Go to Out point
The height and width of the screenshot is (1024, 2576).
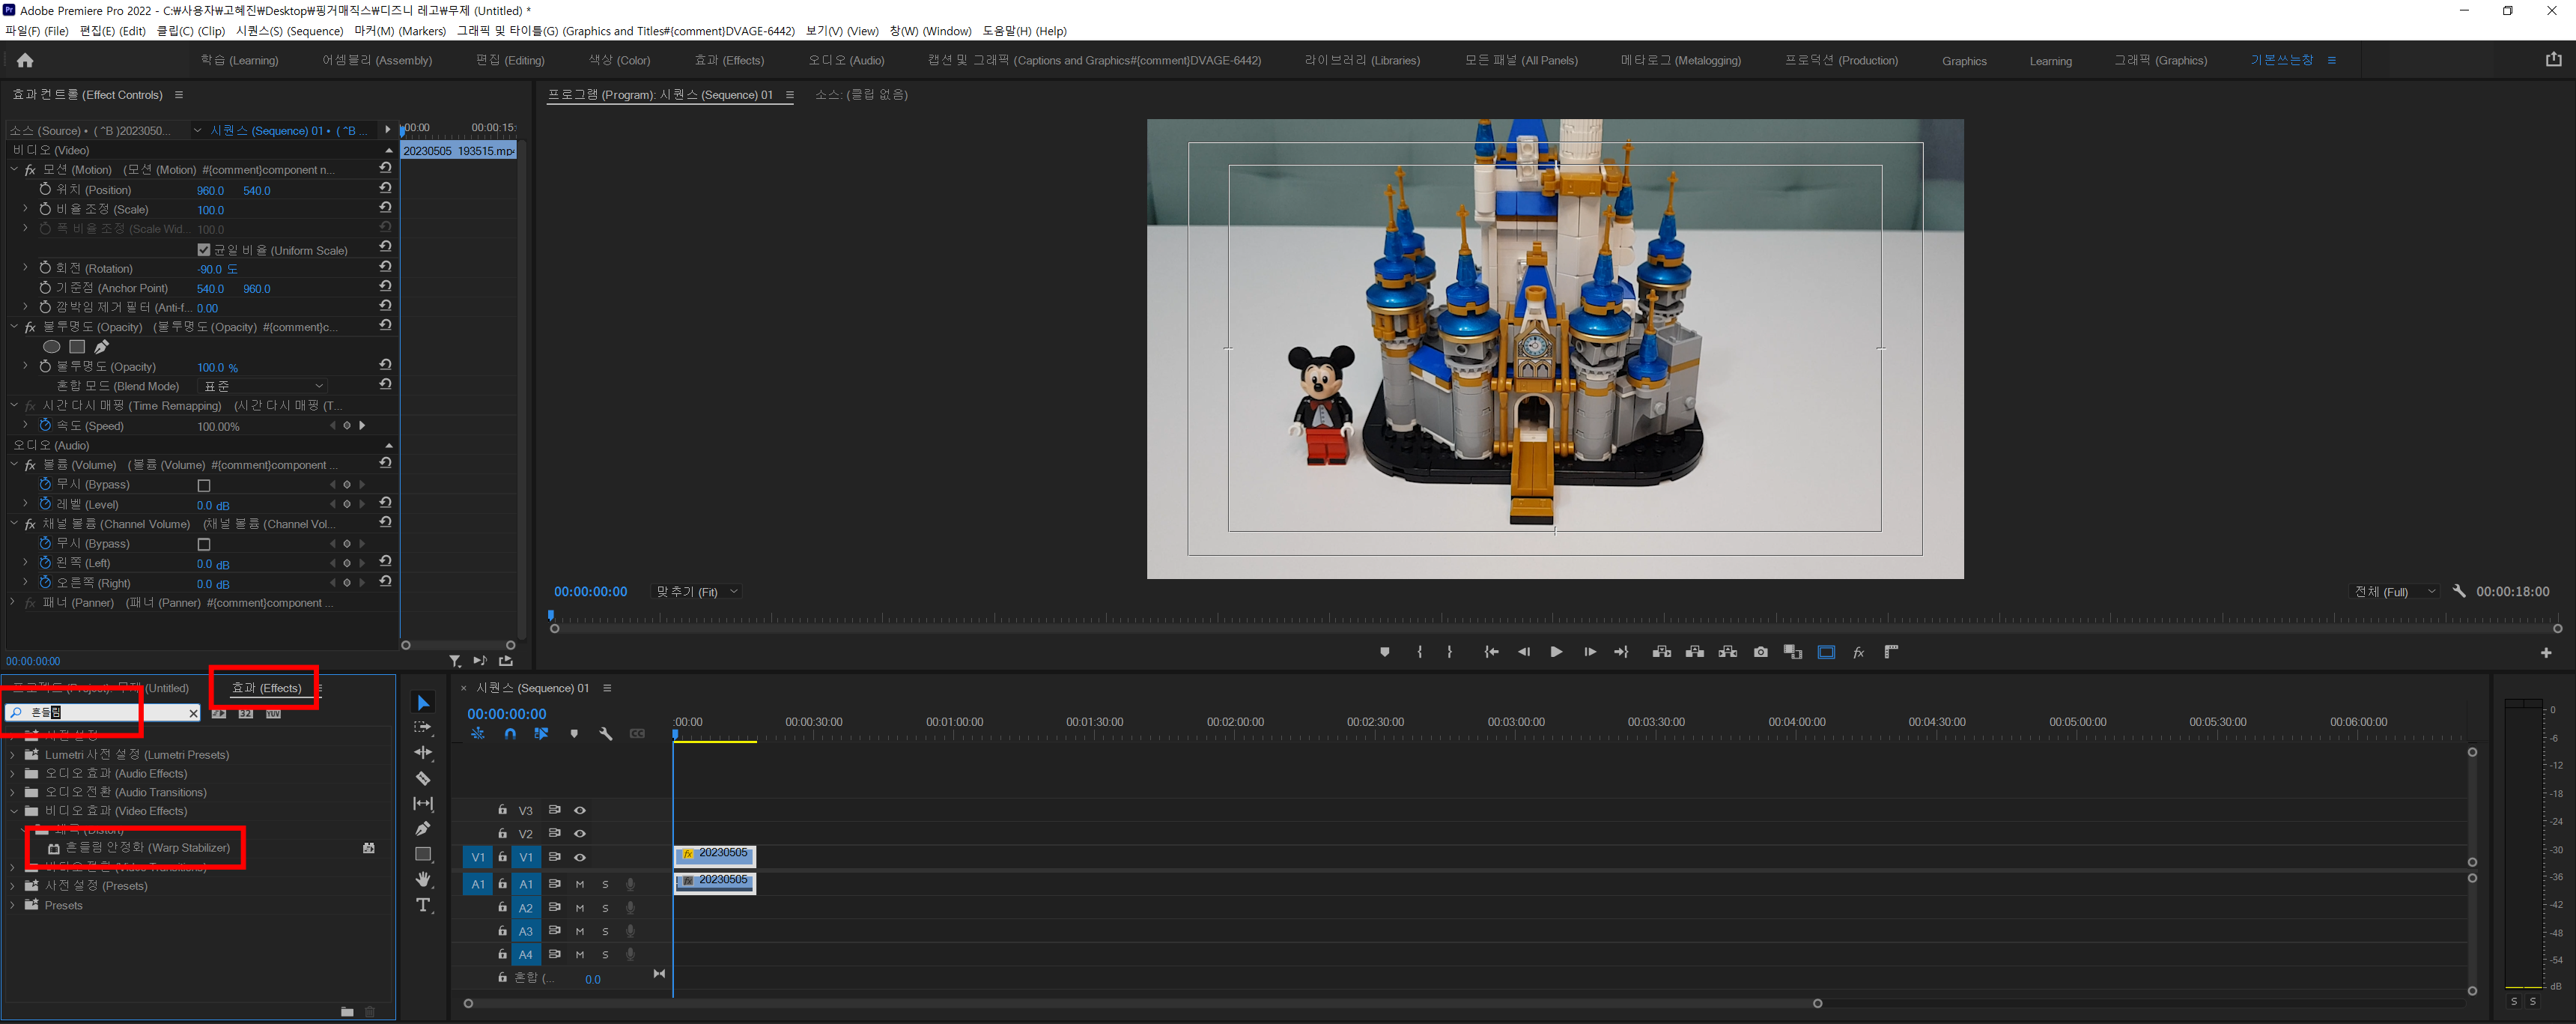tap(1621, 652)
